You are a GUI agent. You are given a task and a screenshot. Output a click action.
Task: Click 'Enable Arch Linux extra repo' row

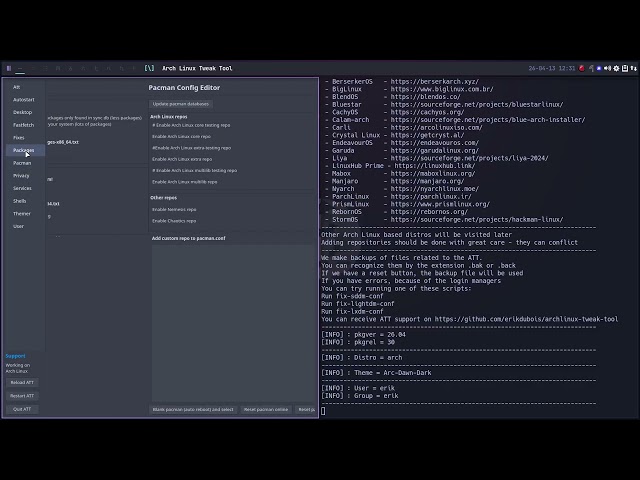pos(182,159)
